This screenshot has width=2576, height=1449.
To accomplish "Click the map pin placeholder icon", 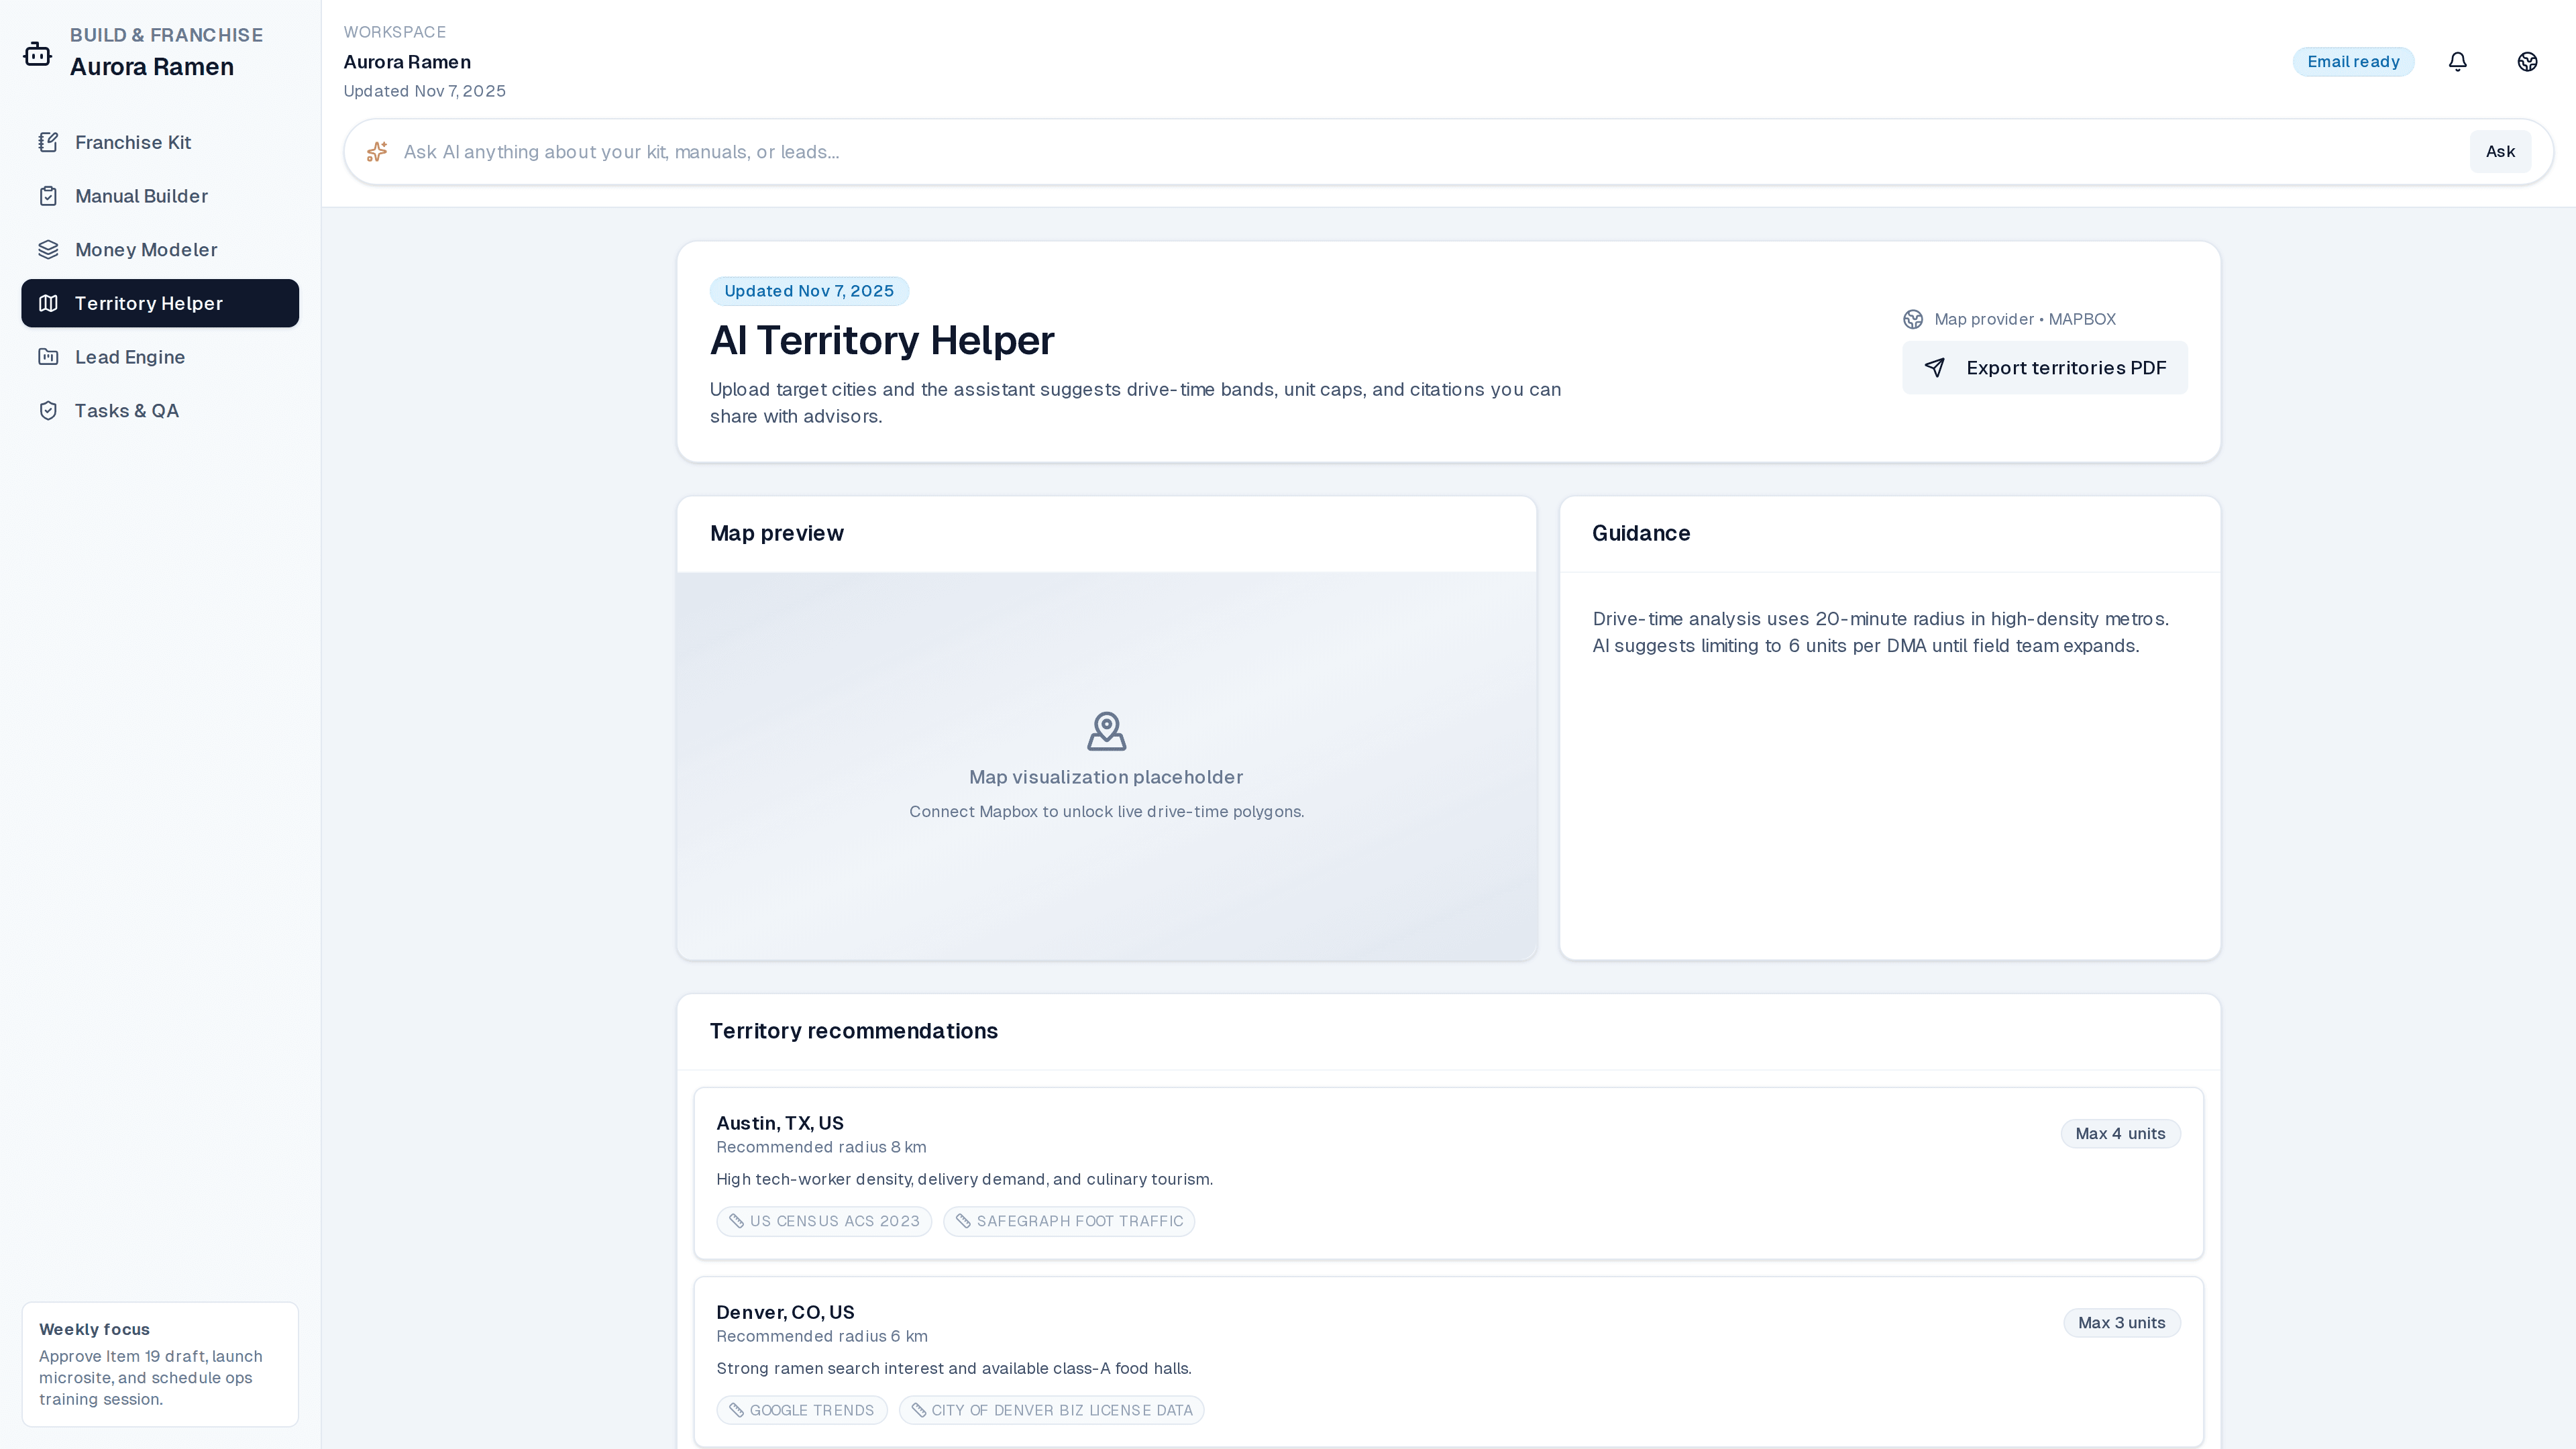I will click(x=1106, y=731).
